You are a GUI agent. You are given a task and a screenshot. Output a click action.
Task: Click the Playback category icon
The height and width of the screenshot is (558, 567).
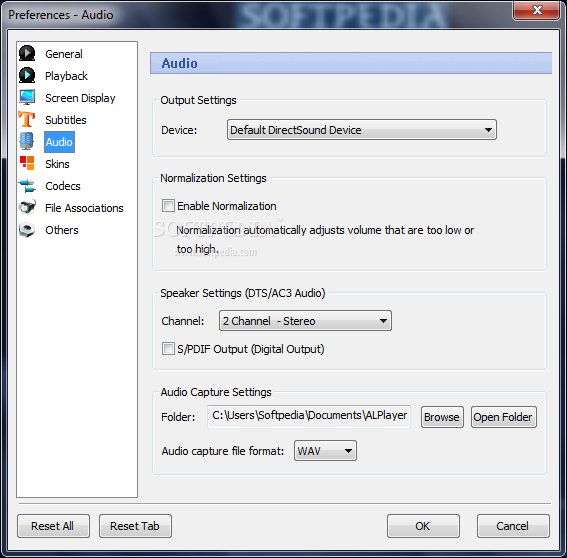click(x=27, y=76)
